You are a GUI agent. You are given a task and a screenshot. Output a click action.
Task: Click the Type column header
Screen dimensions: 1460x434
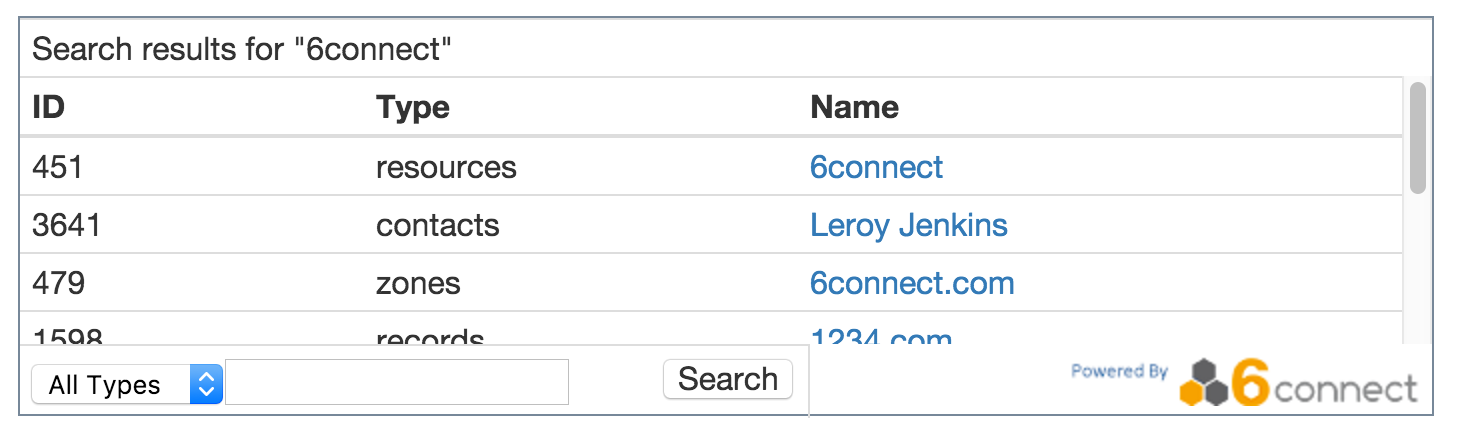[412, 107]
